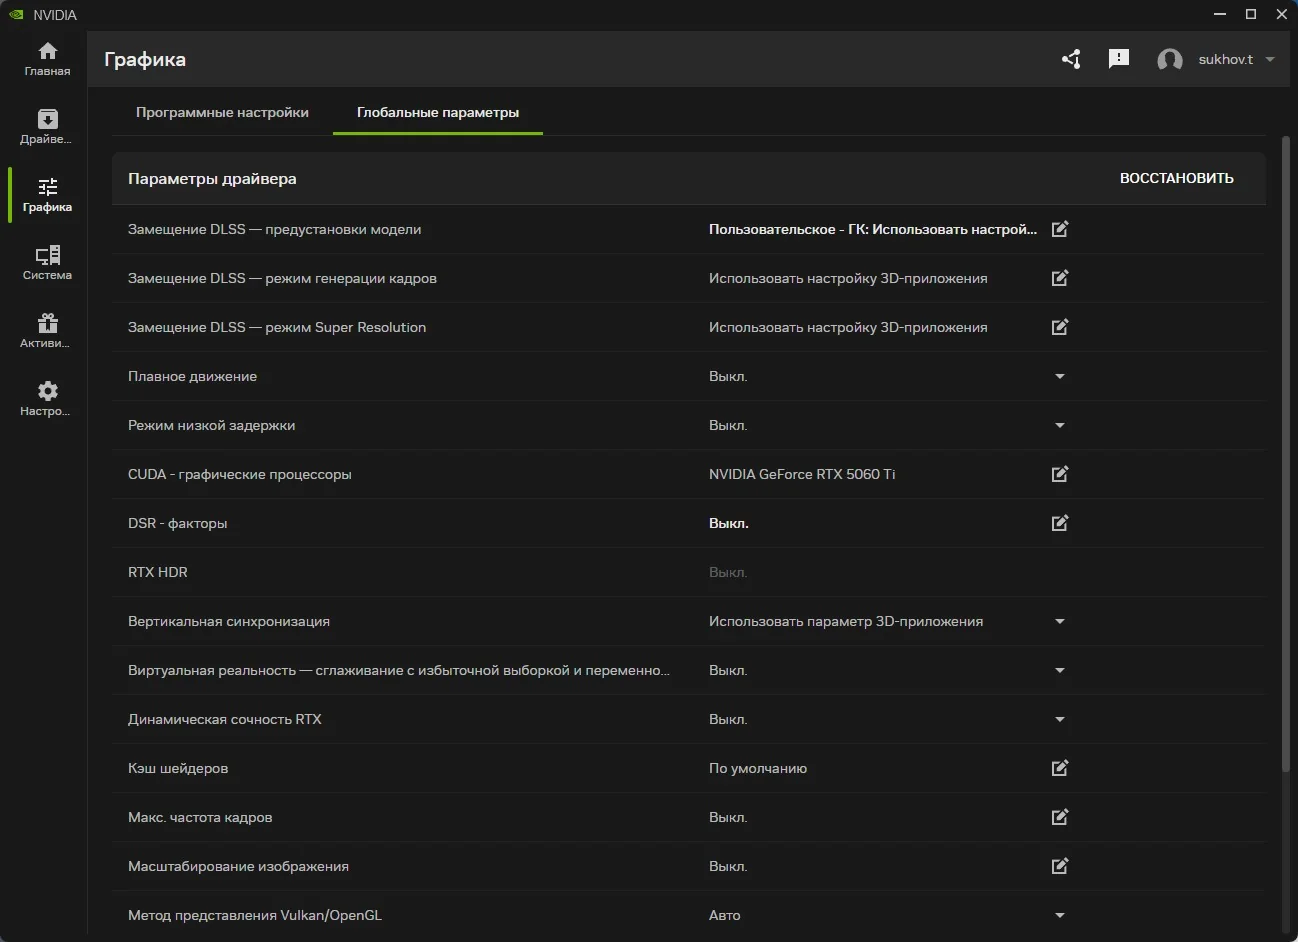This screenshot has width=1298, height=942.
Task: Expand the Плавное движение dropdown
Action: (x=1060, y=376)
